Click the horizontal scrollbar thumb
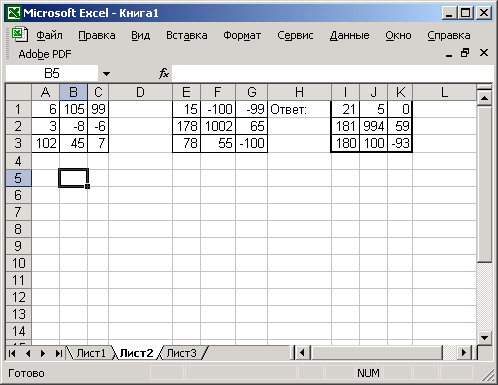The height and width of the screenshot is (385, 498). click(x=376, y=353)
